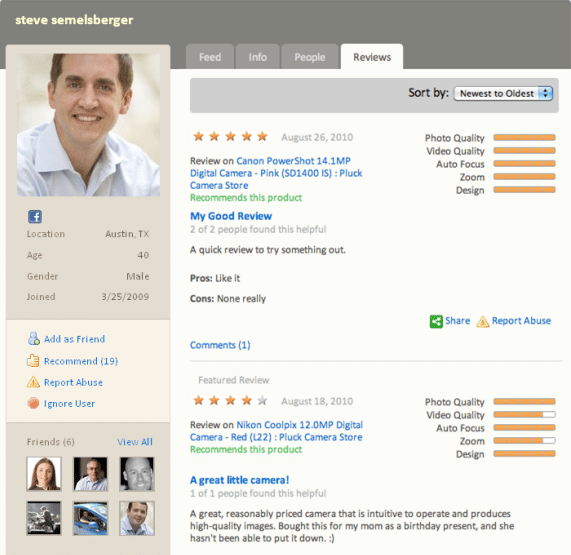The width and height of the screenshot is (571, 555).
Task: Click the Video Quality bar on the Nikon review
Action: coord(524,414)
